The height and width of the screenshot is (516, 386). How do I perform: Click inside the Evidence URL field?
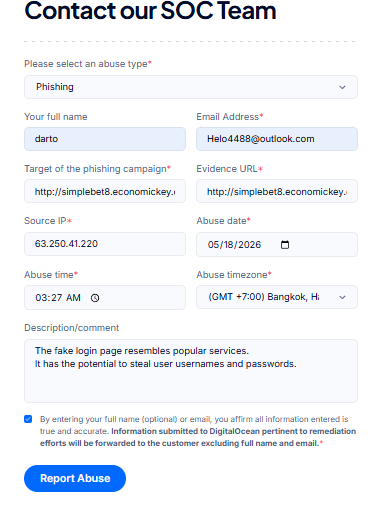click(277, 191)
